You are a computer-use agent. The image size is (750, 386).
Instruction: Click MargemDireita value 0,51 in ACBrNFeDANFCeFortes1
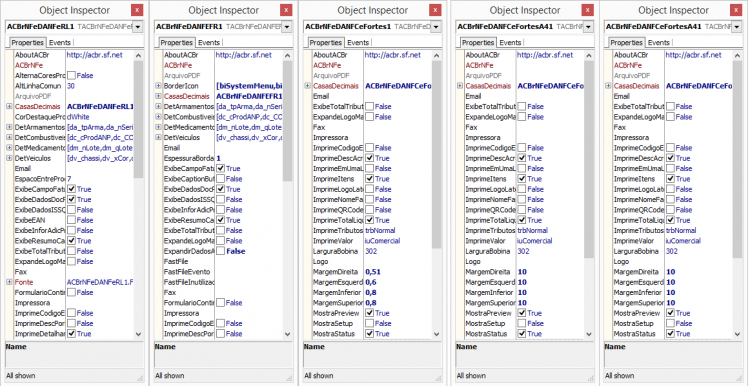373,272
